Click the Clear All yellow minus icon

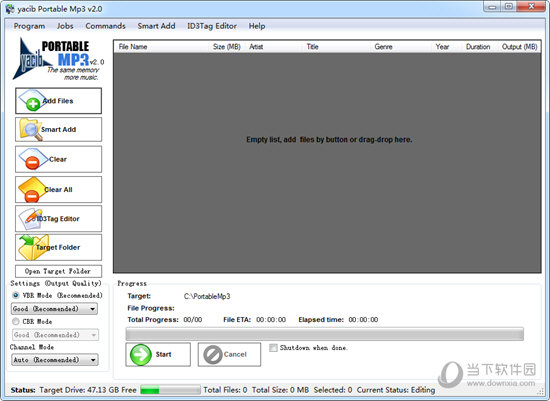(x=32, y=190)
